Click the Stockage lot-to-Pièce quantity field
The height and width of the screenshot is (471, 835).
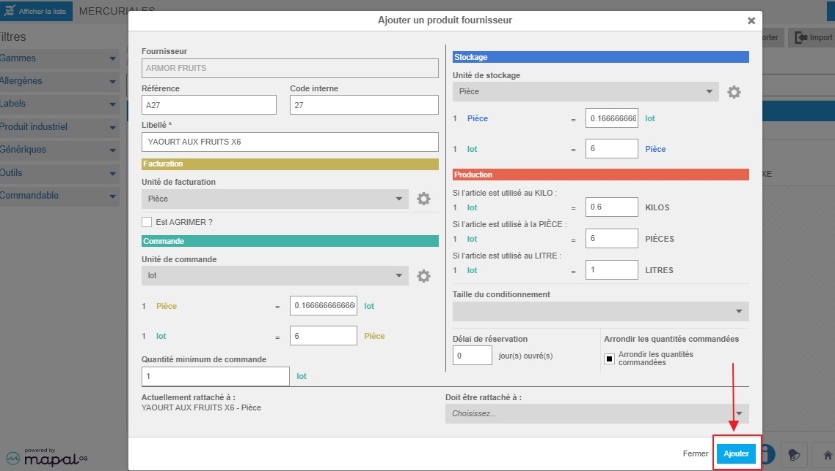click(x=611, y=149)
